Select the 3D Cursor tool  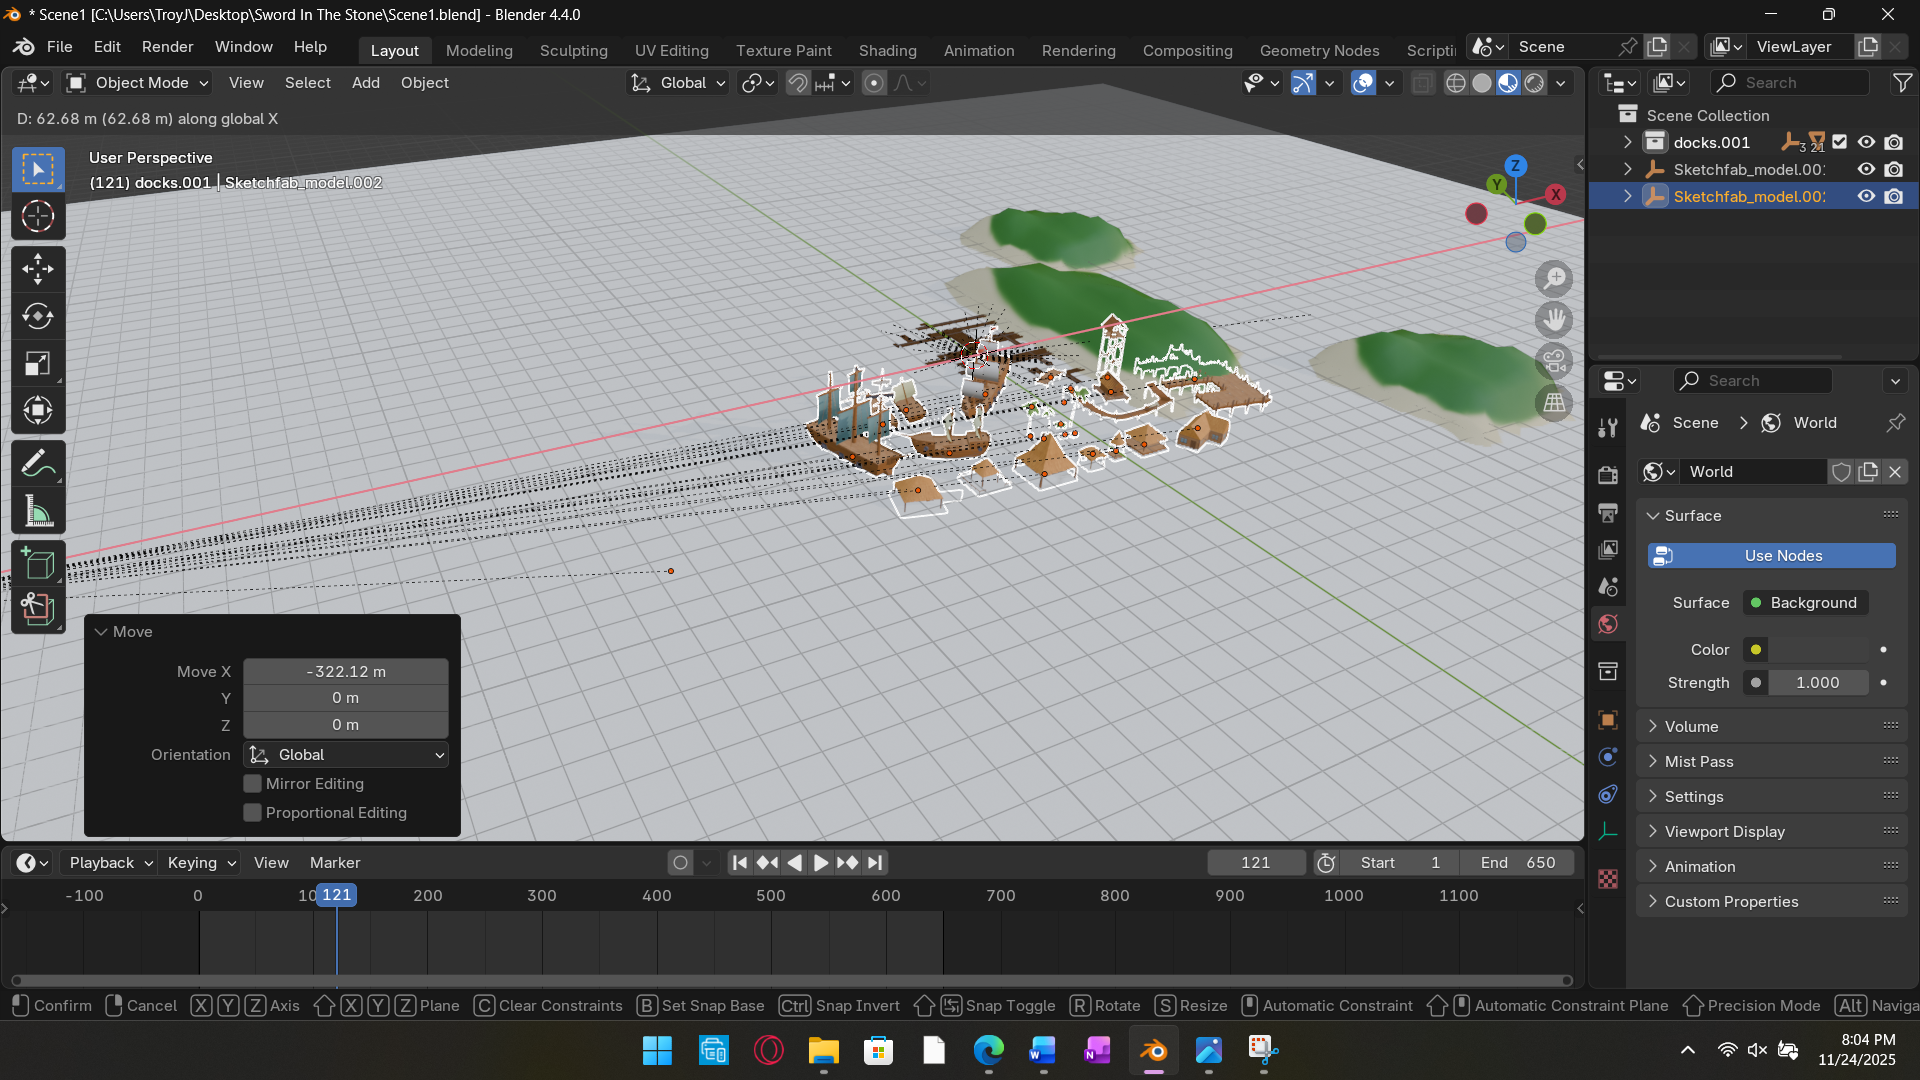pyautogui.click(x=38, y=216)
